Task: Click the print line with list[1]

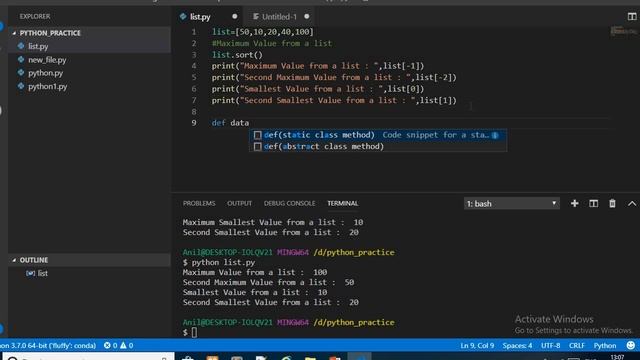Action: tap(334, 100)
